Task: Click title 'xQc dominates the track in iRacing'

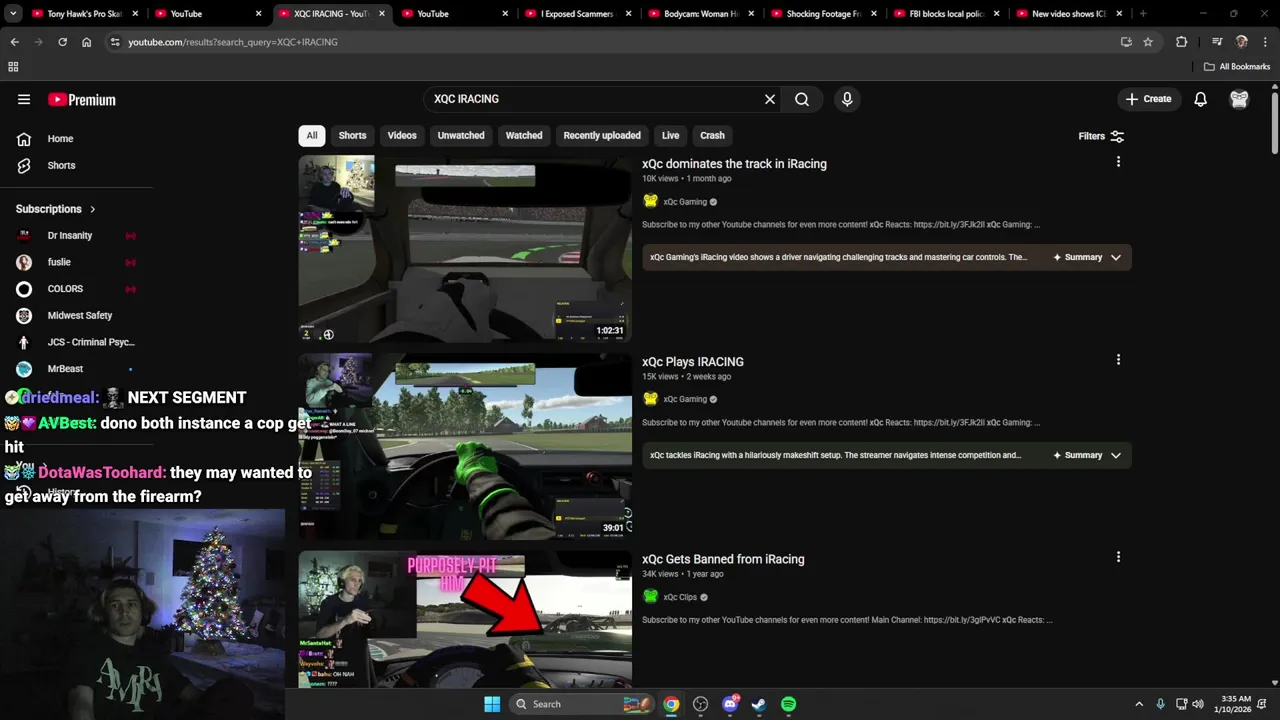Action: pyautogui.click(x=734, y=164)
